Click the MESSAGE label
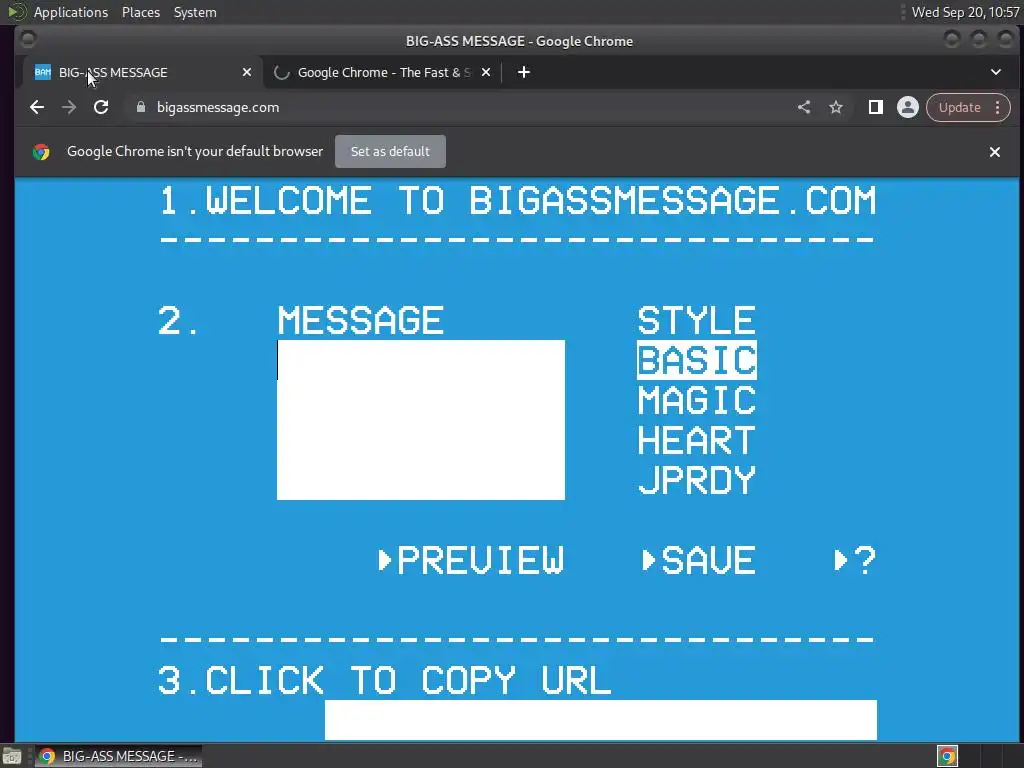The width and height of the screenshot is (1024, 768). (x=360, y=321)
